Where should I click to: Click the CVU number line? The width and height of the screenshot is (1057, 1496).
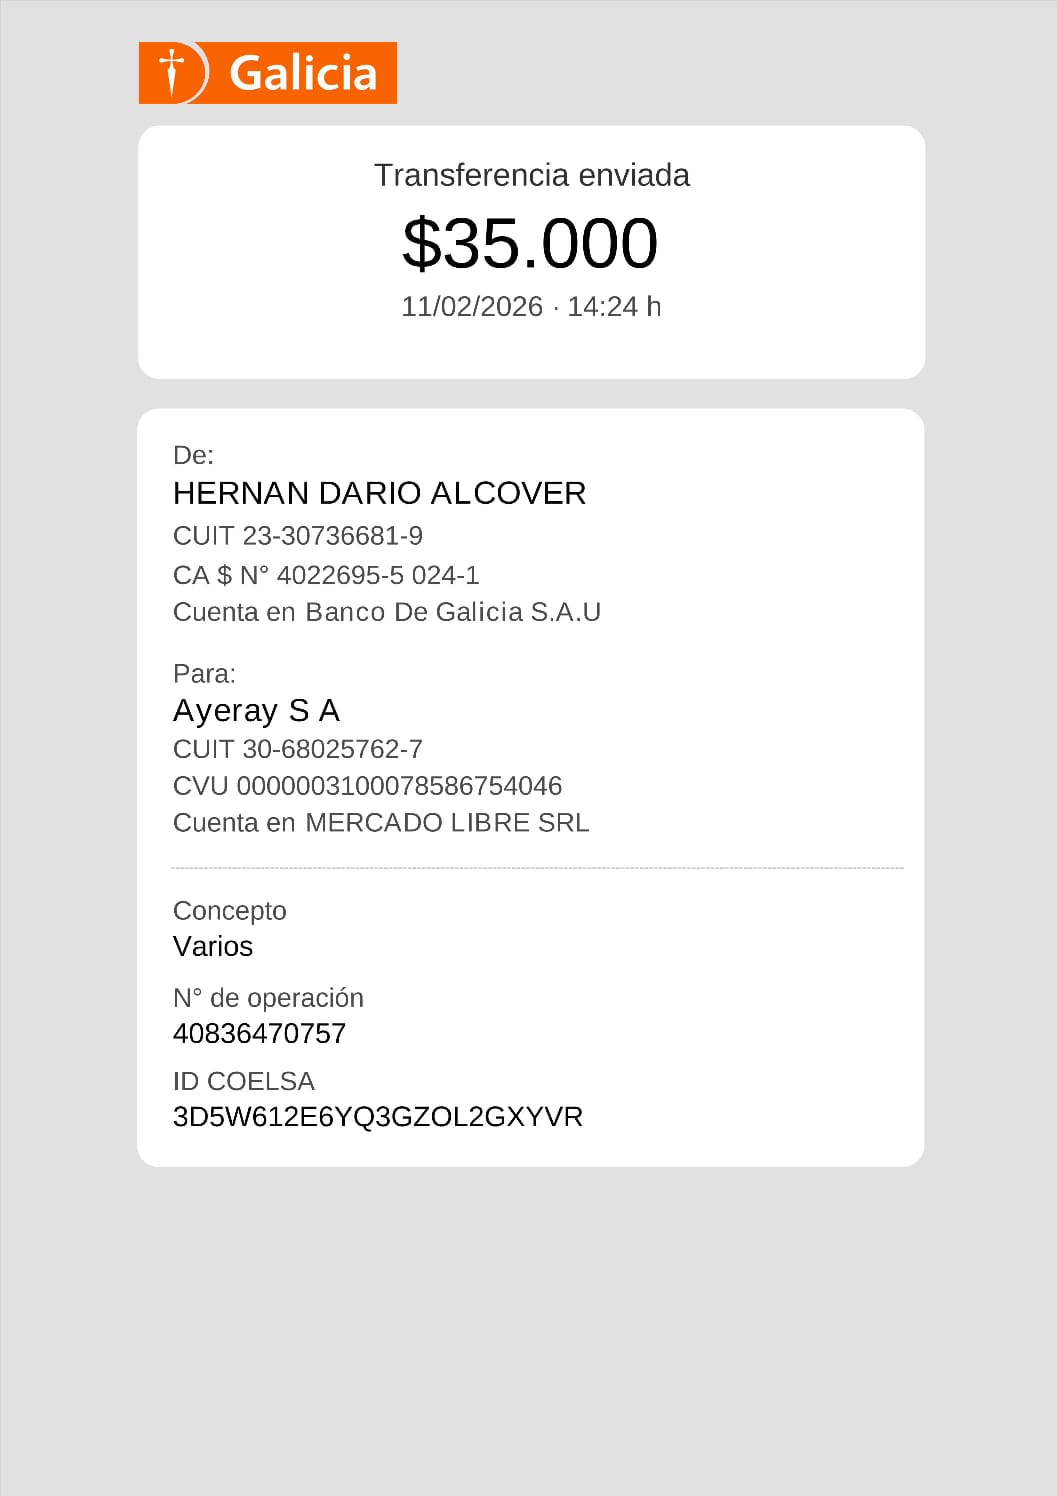tap(367, 786)
